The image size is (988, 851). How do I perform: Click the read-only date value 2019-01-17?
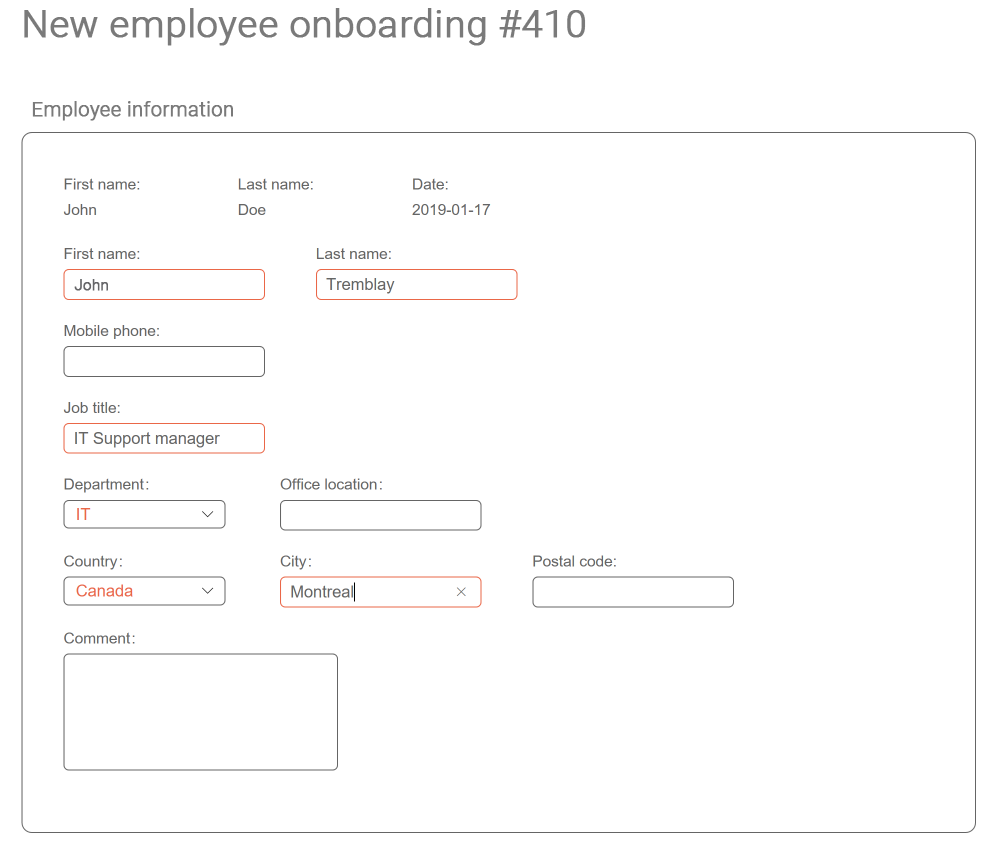tap(451, 210)
